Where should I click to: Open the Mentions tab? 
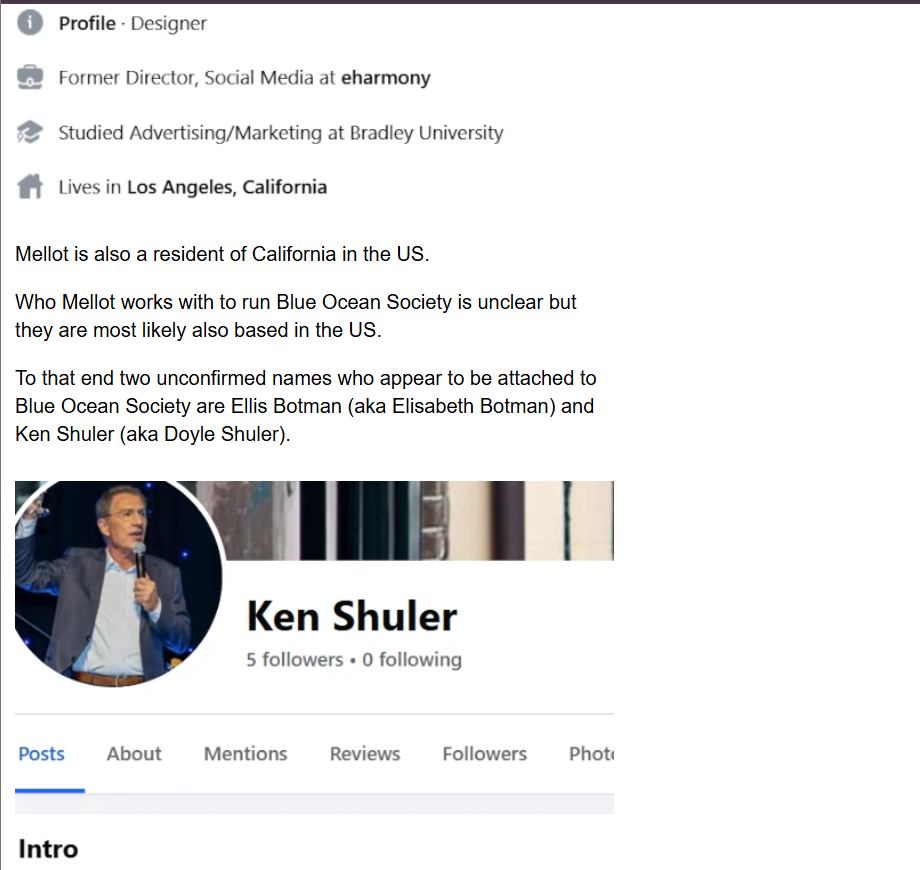click(245, 753)
